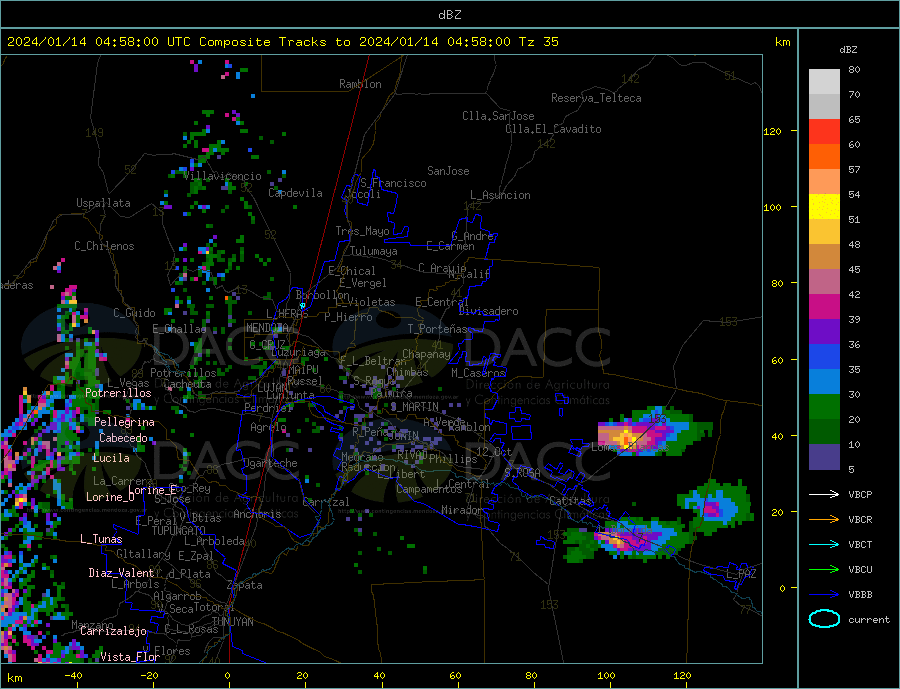
Task: Click the TUNUYAN label
Action: click(x=232, y=622)
